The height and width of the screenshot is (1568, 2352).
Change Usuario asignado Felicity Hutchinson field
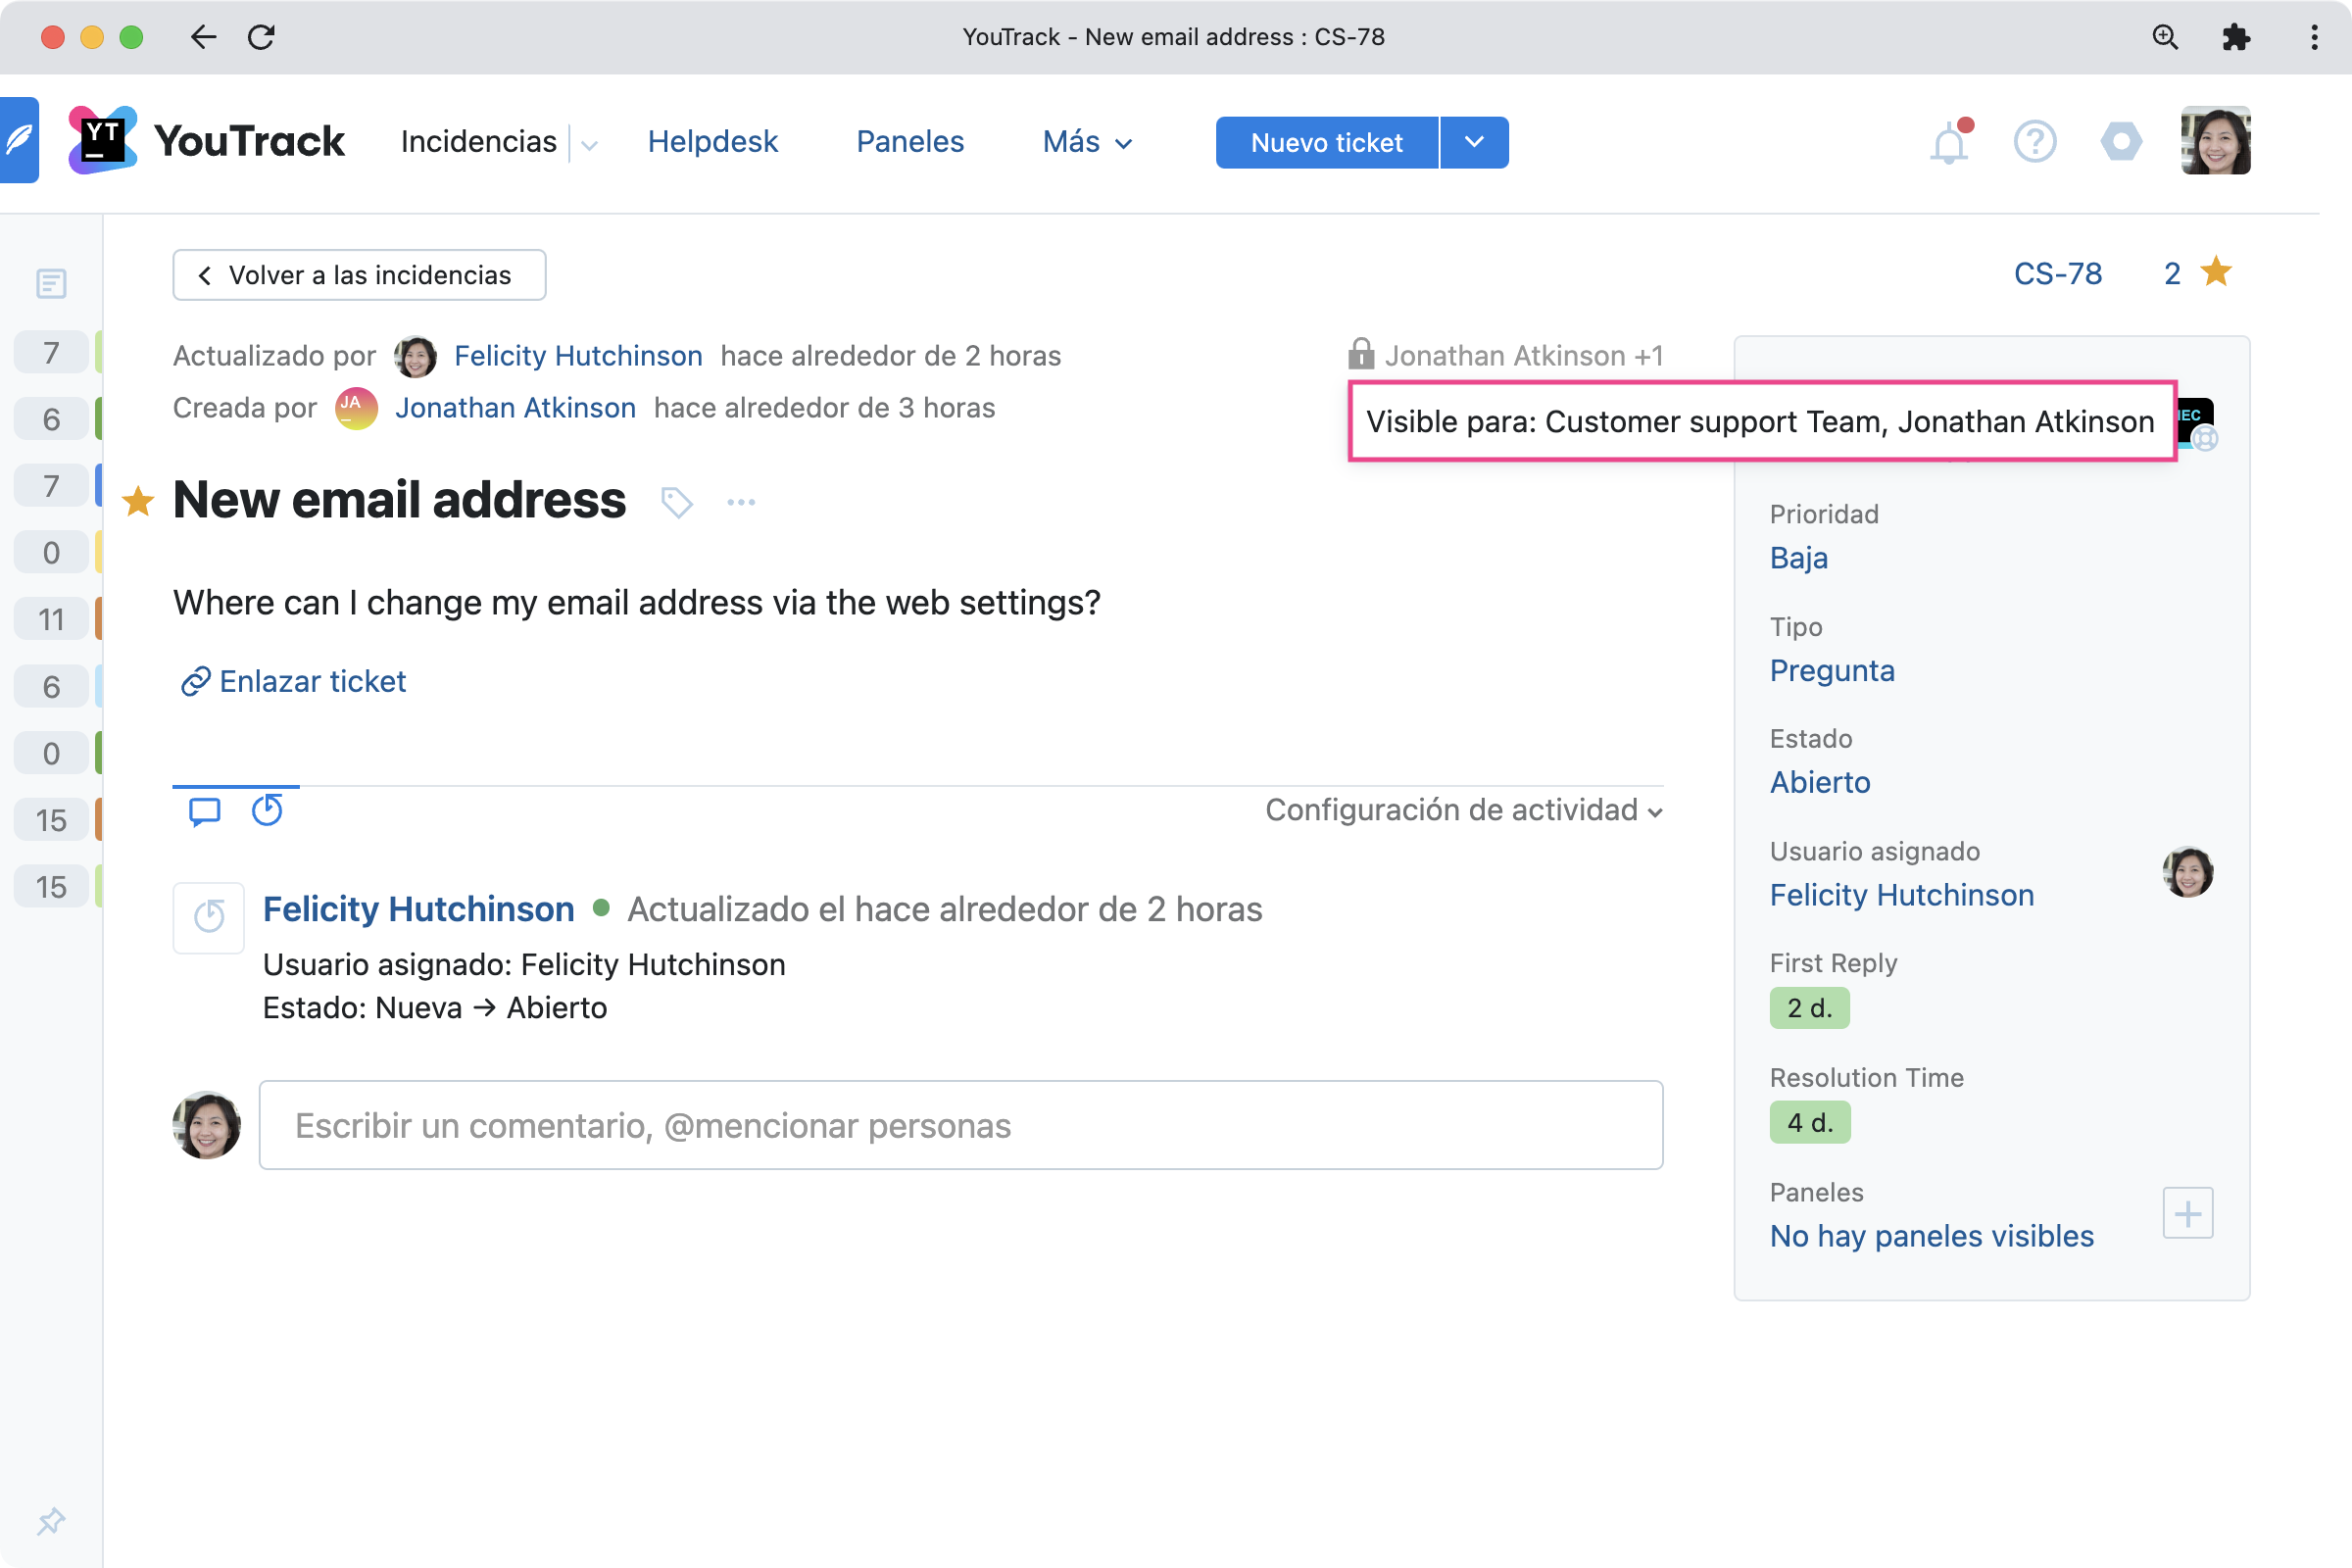pos(1901,895)
